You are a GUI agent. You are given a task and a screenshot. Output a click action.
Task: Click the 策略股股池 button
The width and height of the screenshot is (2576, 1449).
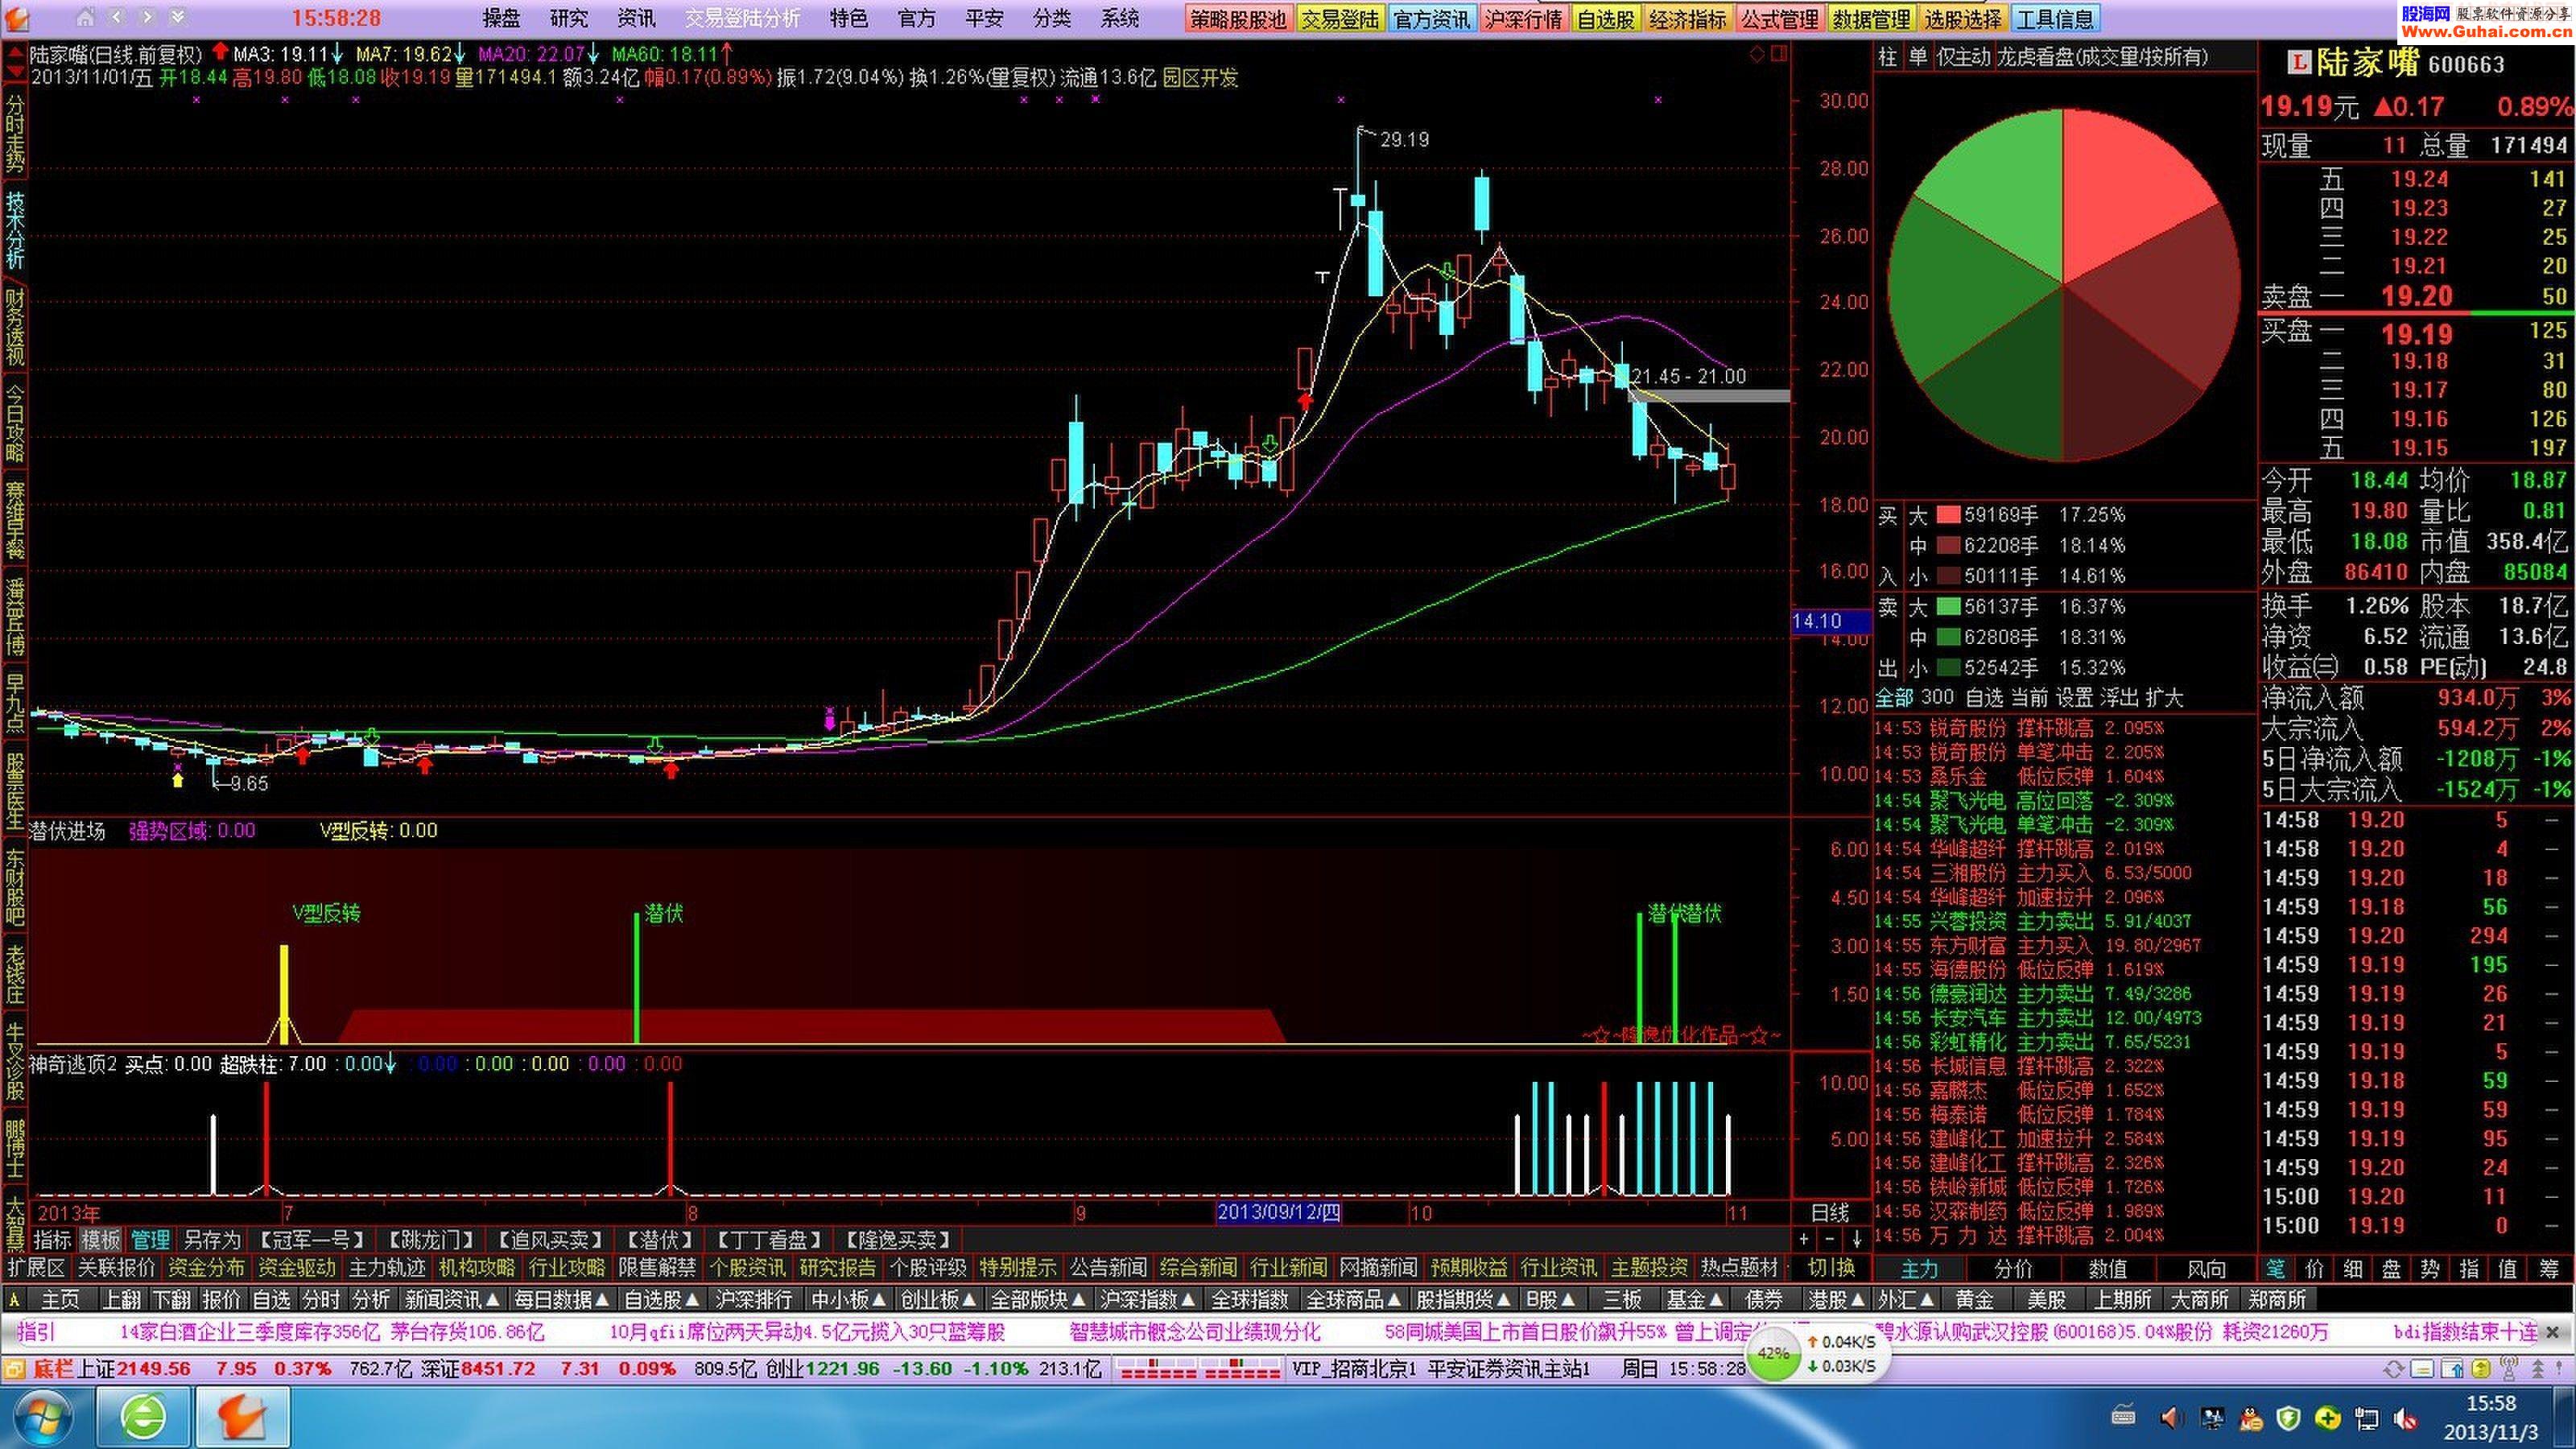(1238, 19)
